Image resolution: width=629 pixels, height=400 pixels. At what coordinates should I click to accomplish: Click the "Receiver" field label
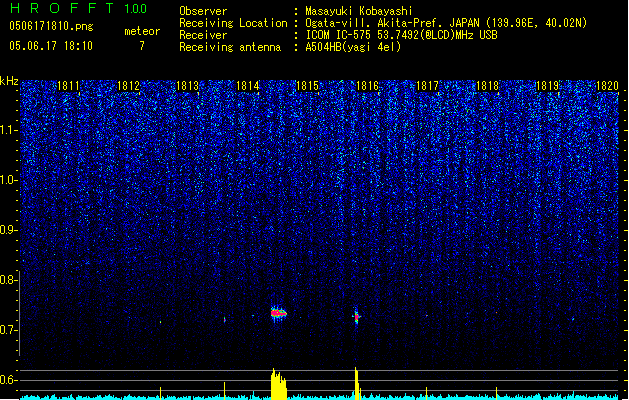203,35
